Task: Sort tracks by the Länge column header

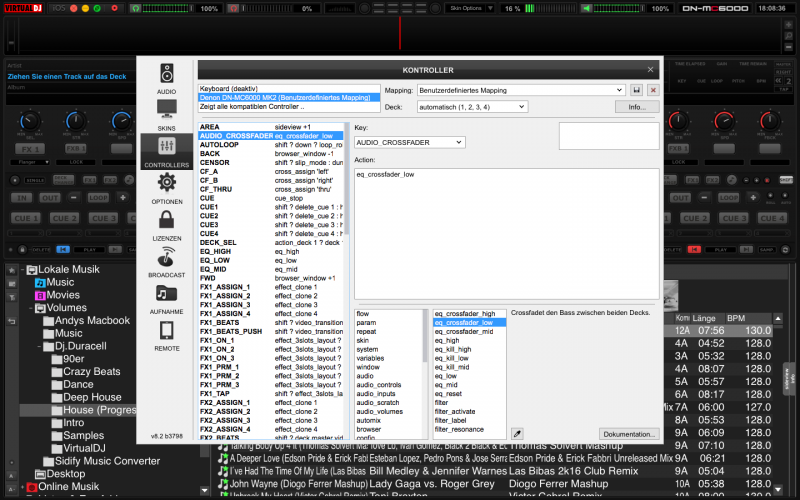Action: (x=704, y=318)
